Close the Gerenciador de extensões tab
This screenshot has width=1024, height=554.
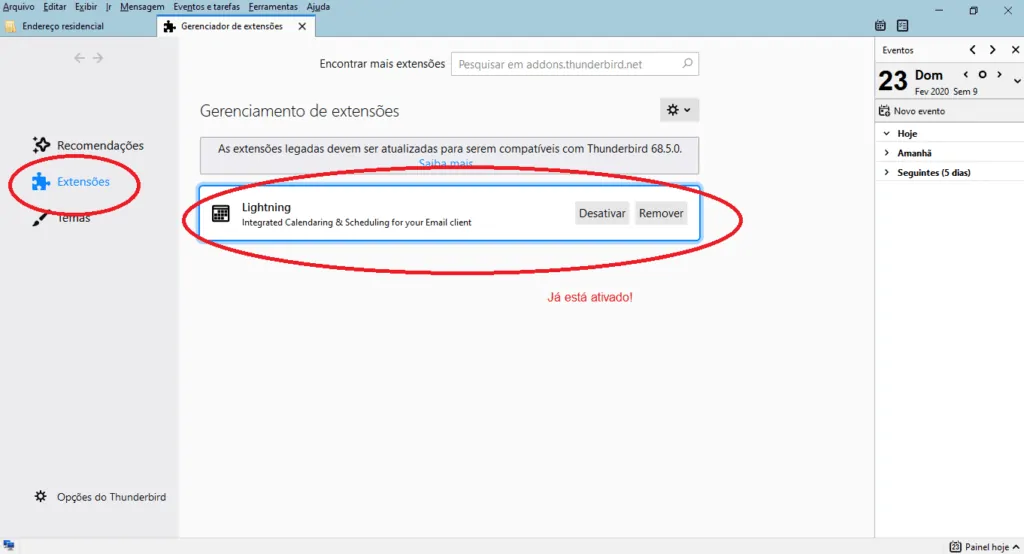[x=302, y=26]
